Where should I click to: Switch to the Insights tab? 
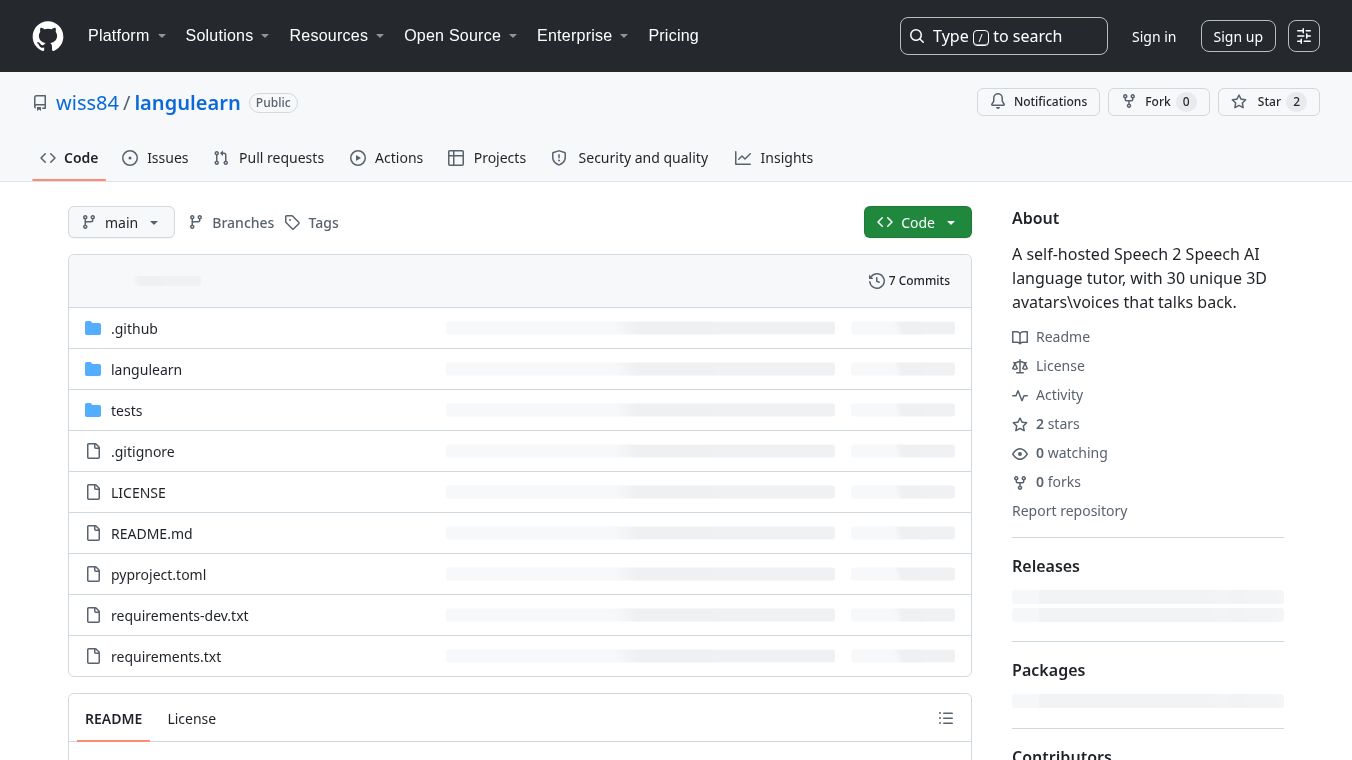(774, 158)
